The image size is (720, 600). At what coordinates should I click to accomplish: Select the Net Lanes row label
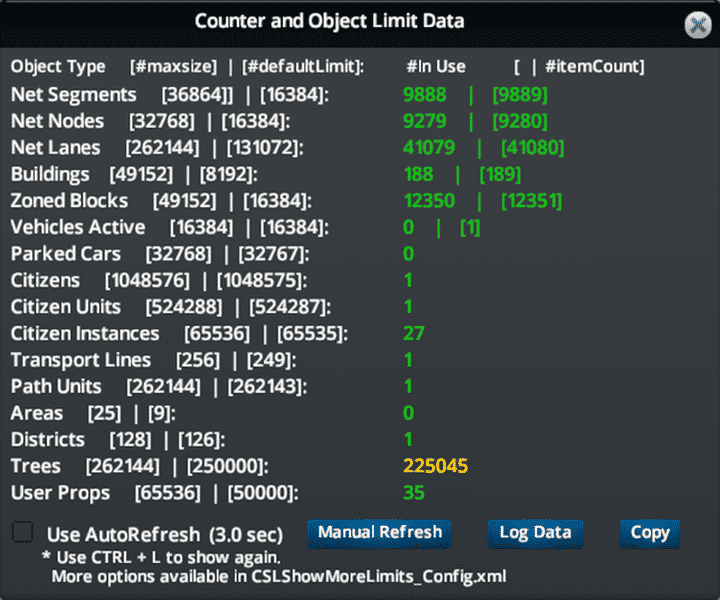(x=55, y=148)
